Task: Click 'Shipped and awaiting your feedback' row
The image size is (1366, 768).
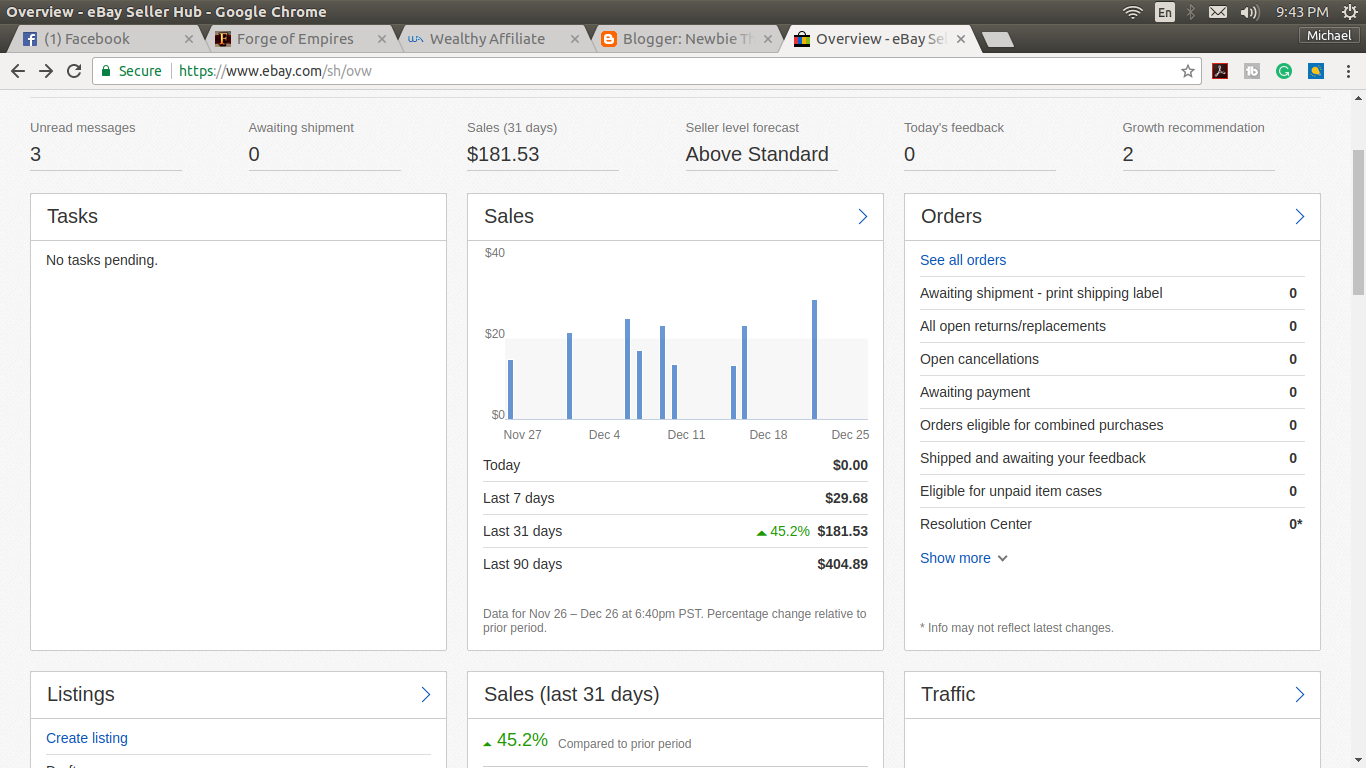Action: pyautogui.click(x=1112, y=458)
